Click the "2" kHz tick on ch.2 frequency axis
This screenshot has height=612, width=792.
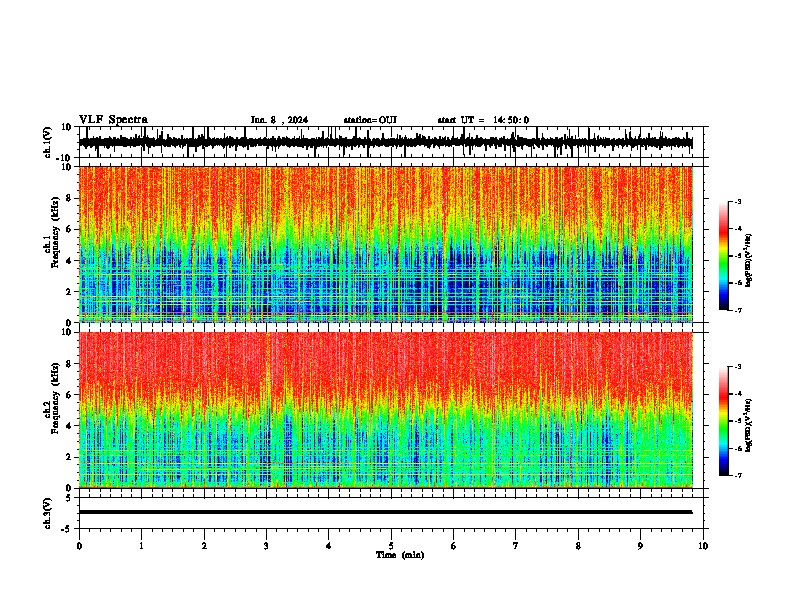69,457
